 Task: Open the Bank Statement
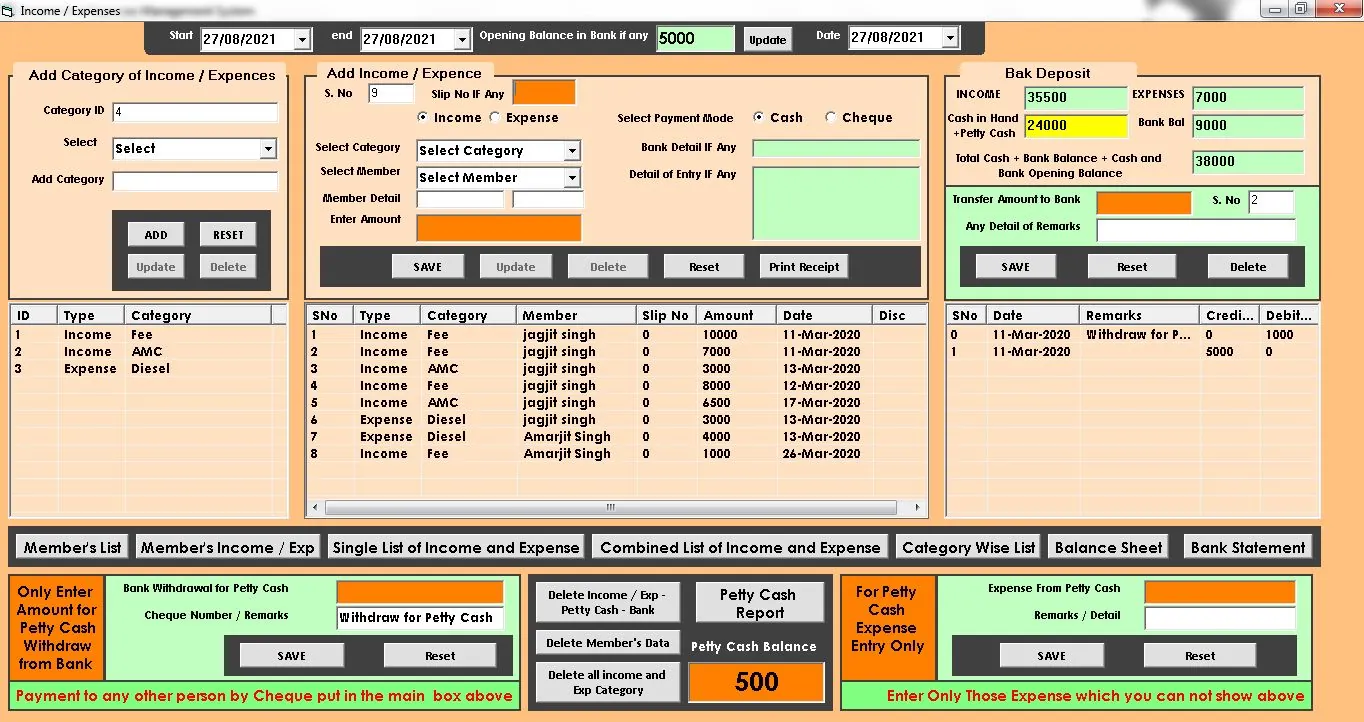1248,547
